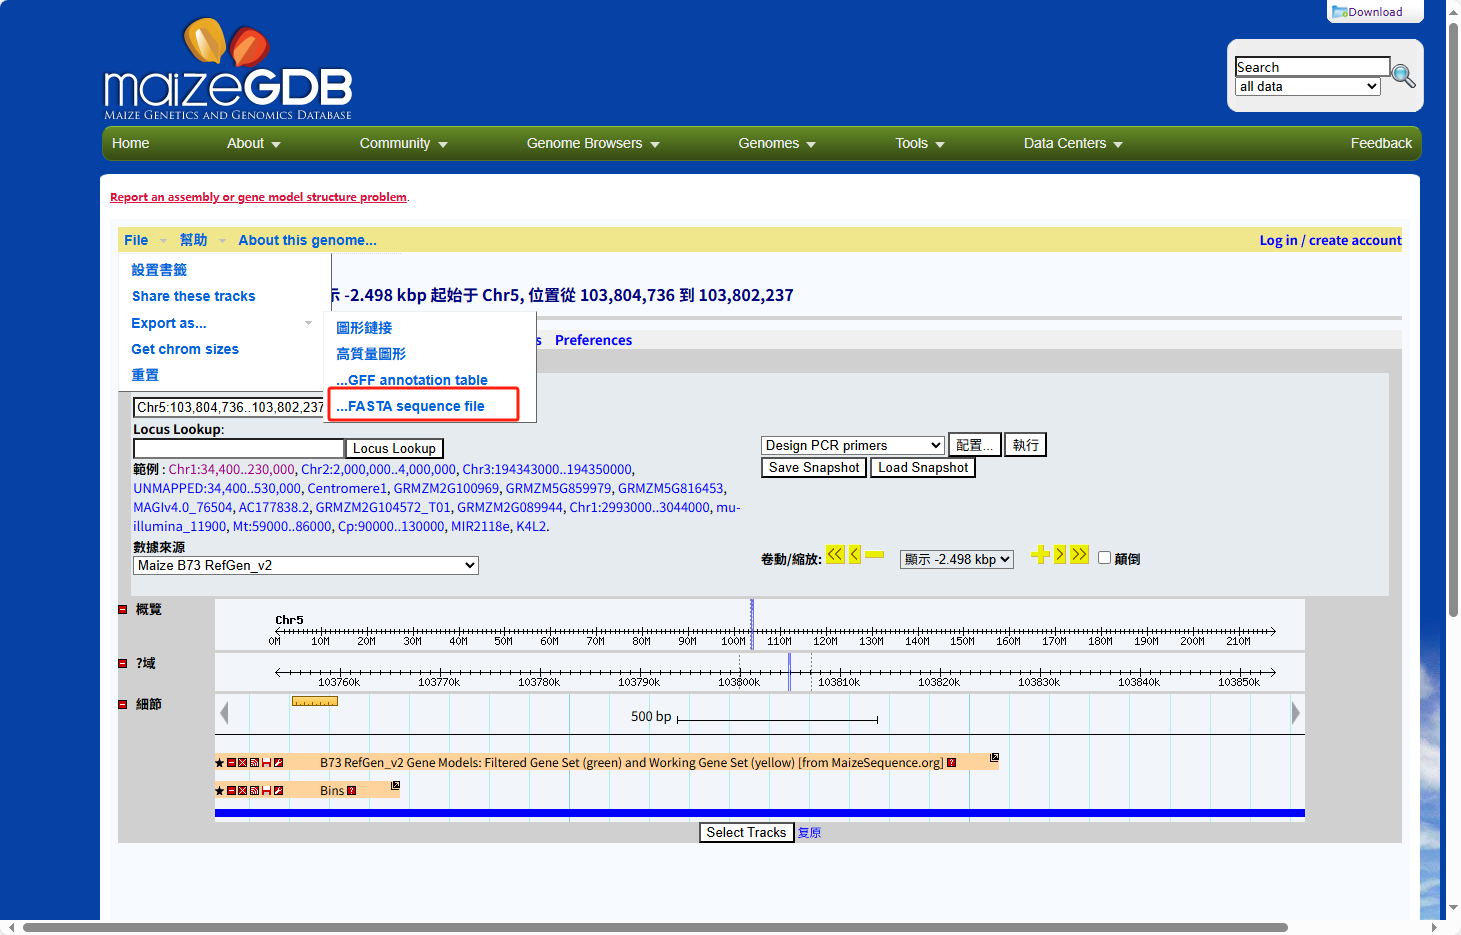Click the horizontal page scrollbar

click(655, 928)
